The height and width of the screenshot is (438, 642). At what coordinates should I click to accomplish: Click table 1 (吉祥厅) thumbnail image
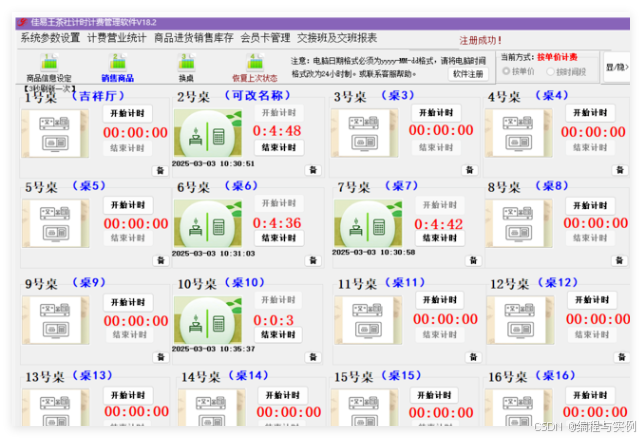pyautogui.click(x=55, y=133)
